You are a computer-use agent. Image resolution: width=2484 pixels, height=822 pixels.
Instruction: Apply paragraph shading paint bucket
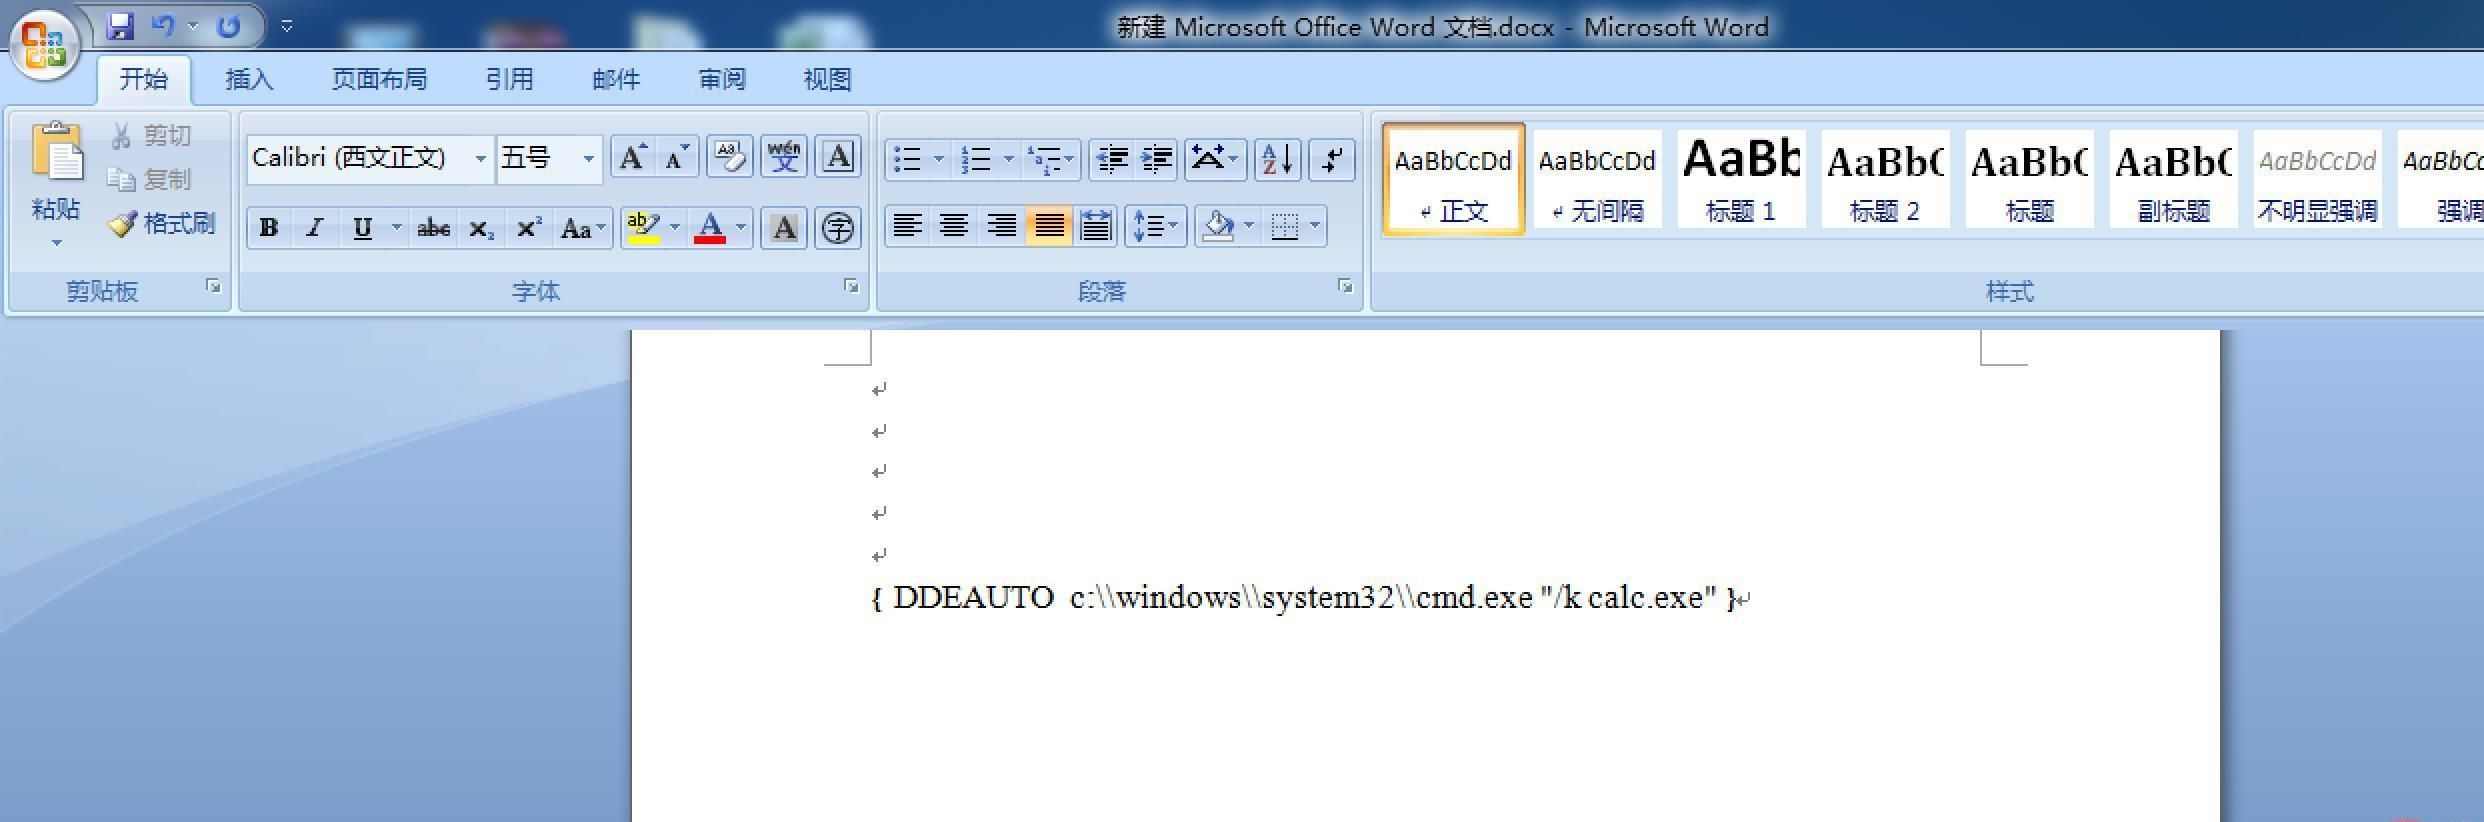point(1218,227)
